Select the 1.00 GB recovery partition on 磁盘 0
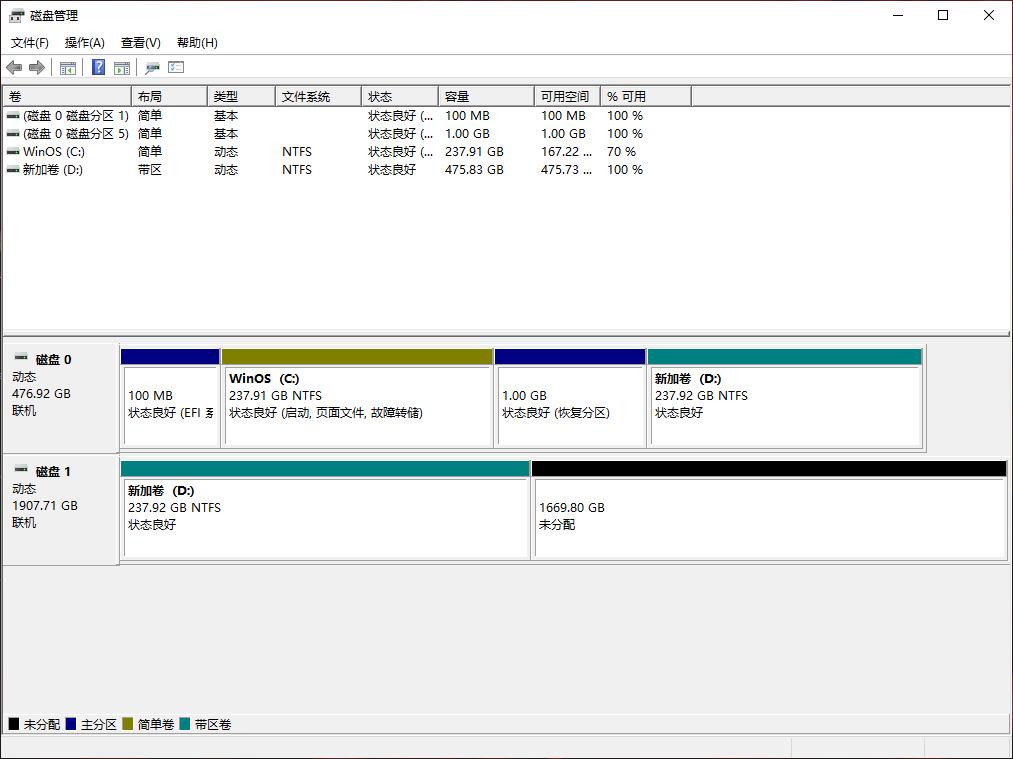 (x=570, y=398)
